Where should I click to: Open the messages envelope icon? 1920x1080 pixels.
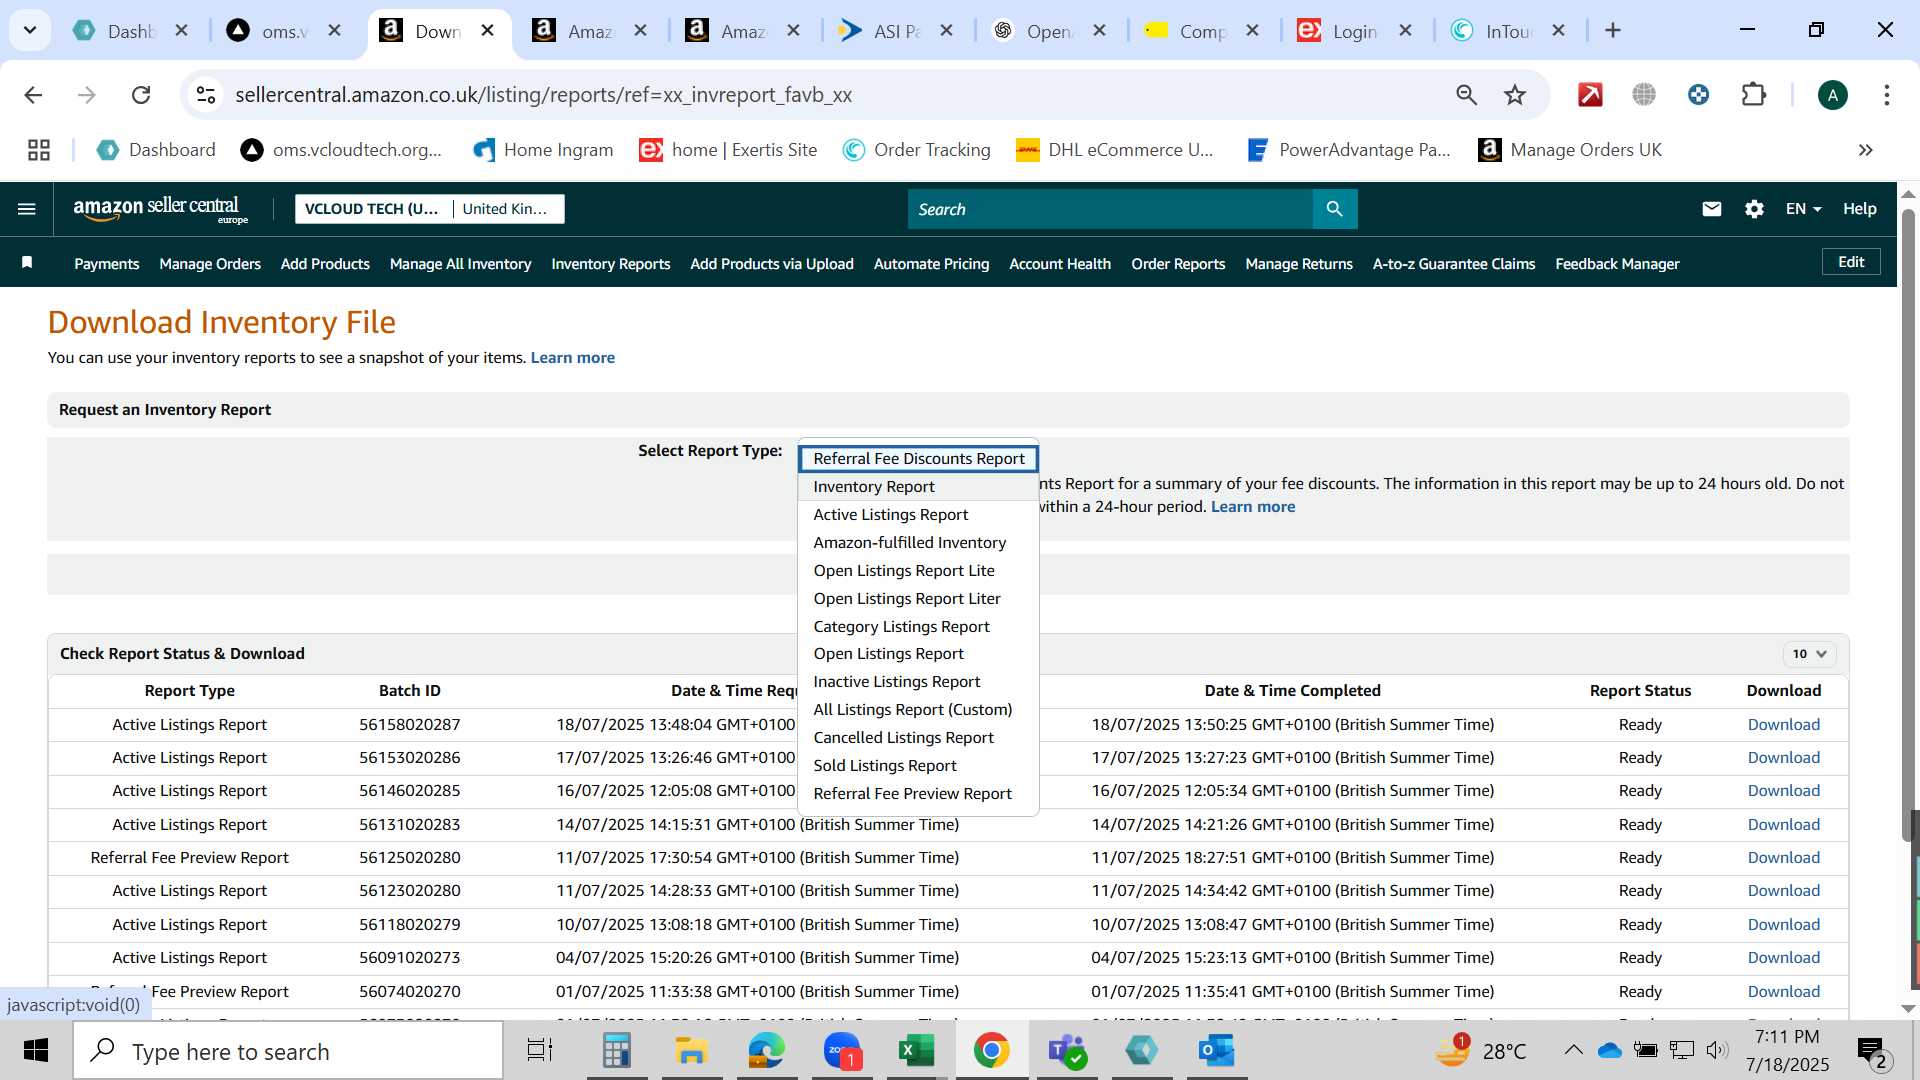coord(1712,209)
